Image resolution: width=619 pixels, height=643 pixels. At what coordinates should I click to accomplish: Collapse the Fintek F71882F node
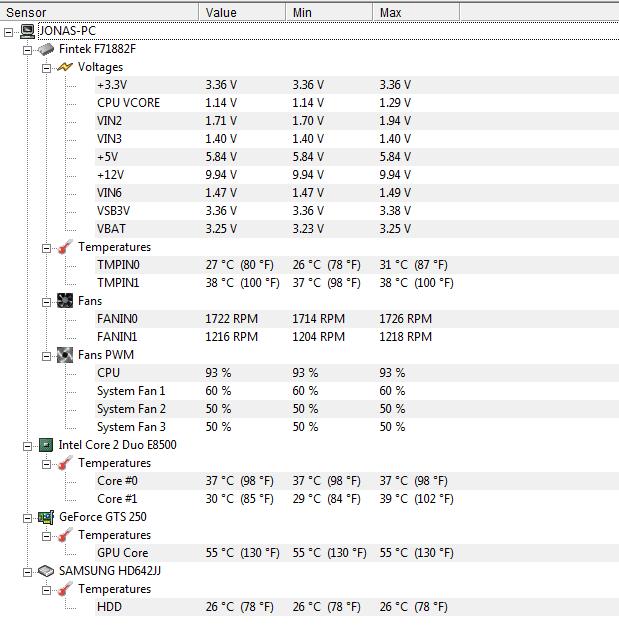[x=27, y=50]
